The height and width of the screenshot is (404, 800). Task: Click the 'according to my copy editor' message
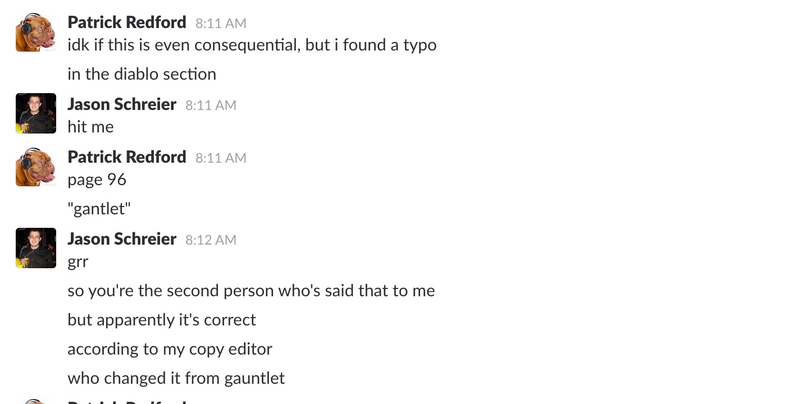coord(170,349)
